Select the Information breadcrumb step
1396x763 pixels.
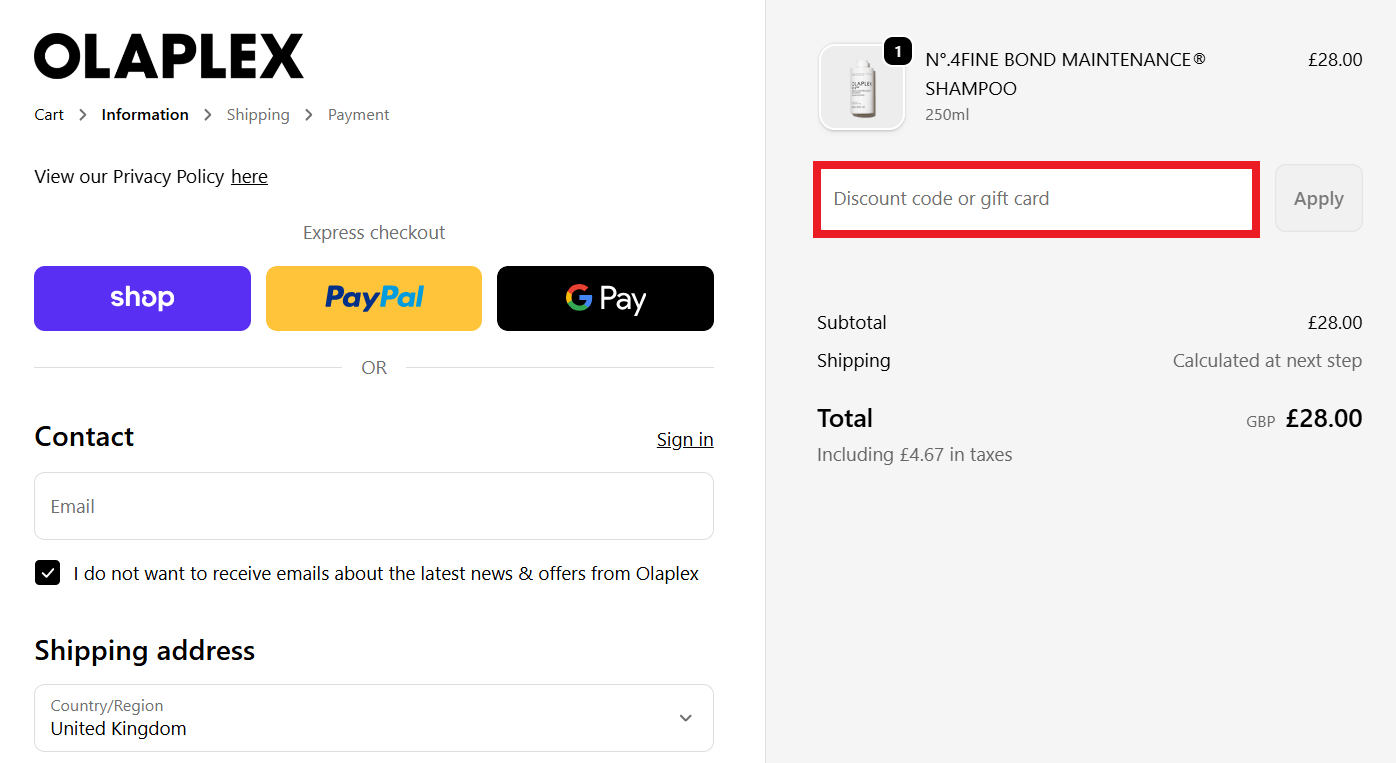(x=145, y=115)
